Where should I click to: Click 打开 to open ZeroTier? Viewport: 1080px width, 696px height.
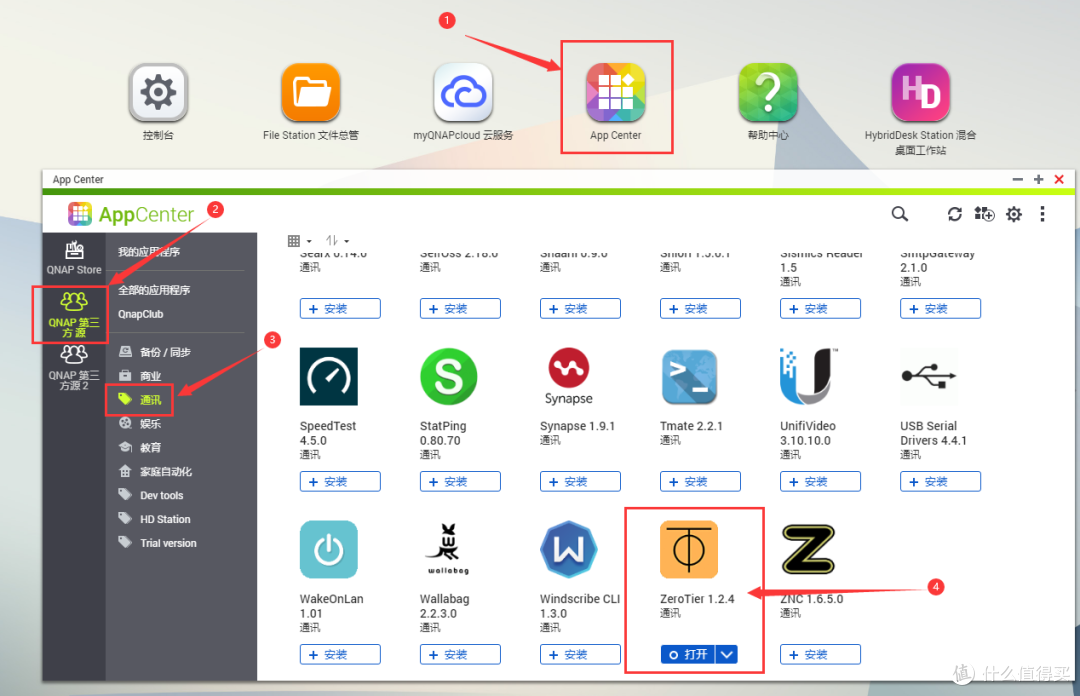[688, 655]
